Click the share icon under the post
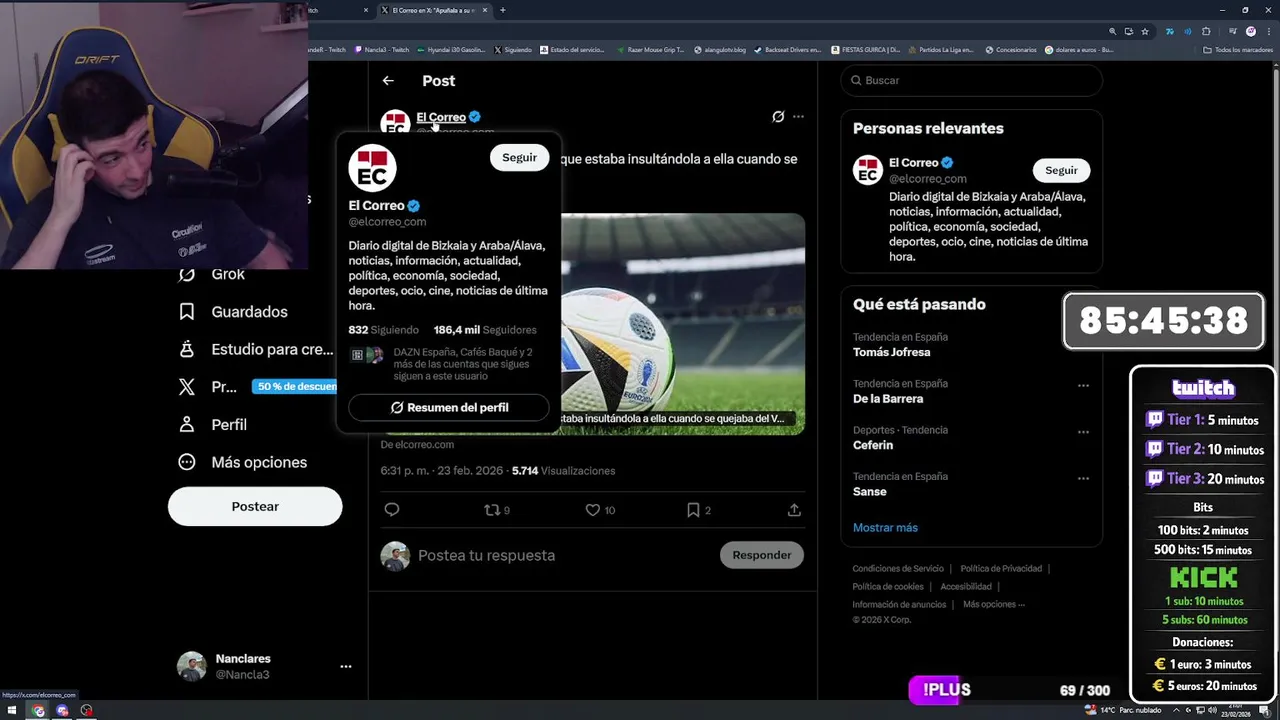This screenshot has height=720, width=1280. pyautogui.click(x=794, y=510)
